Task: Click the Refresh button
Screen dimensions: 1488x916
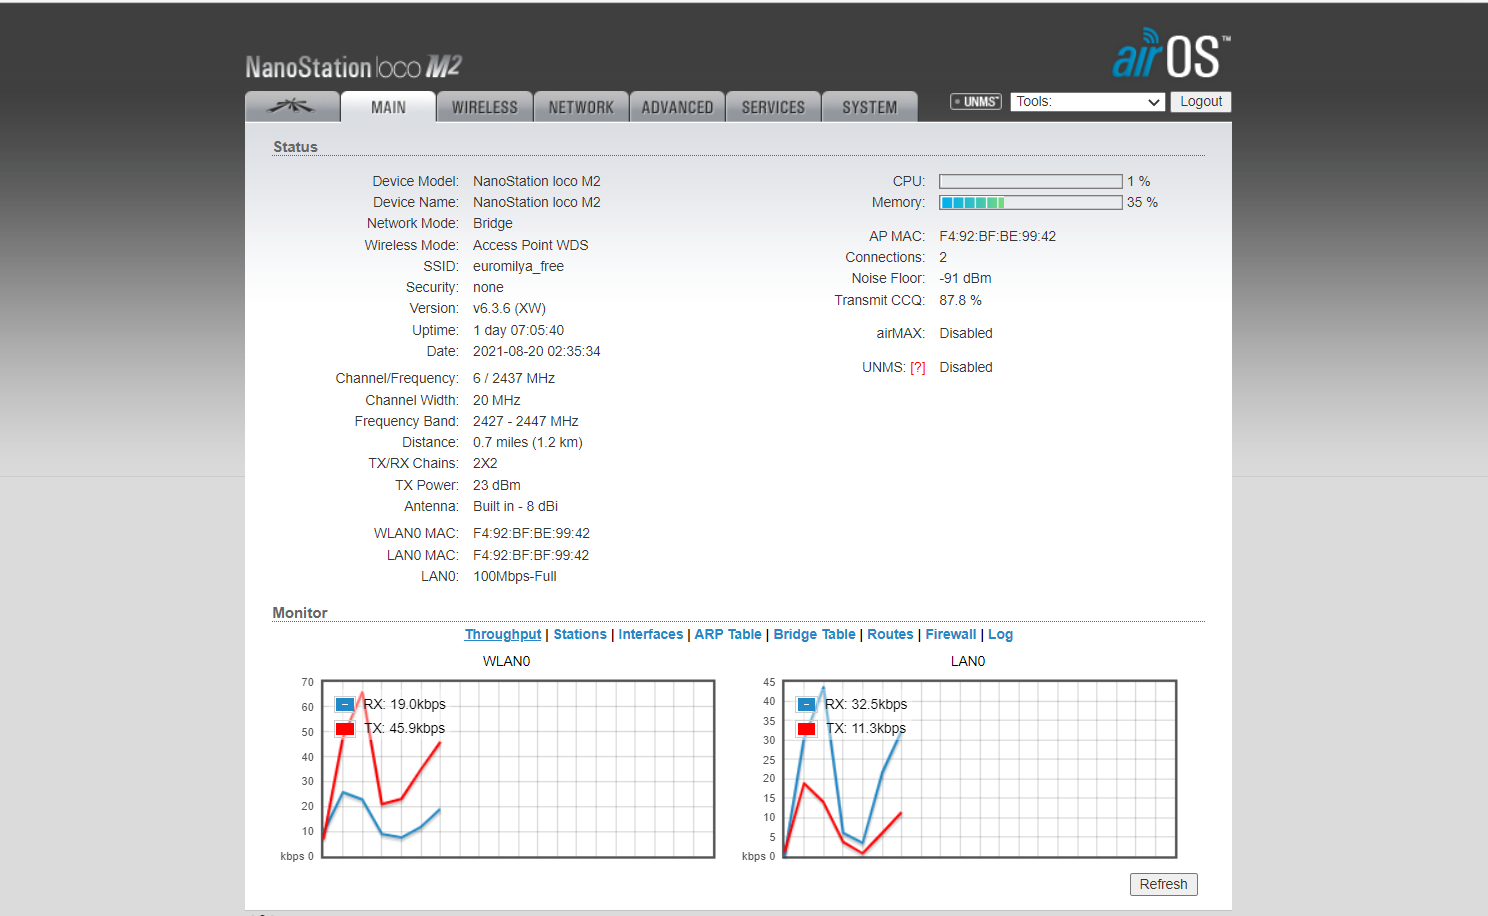Action: pos(1163,884)
